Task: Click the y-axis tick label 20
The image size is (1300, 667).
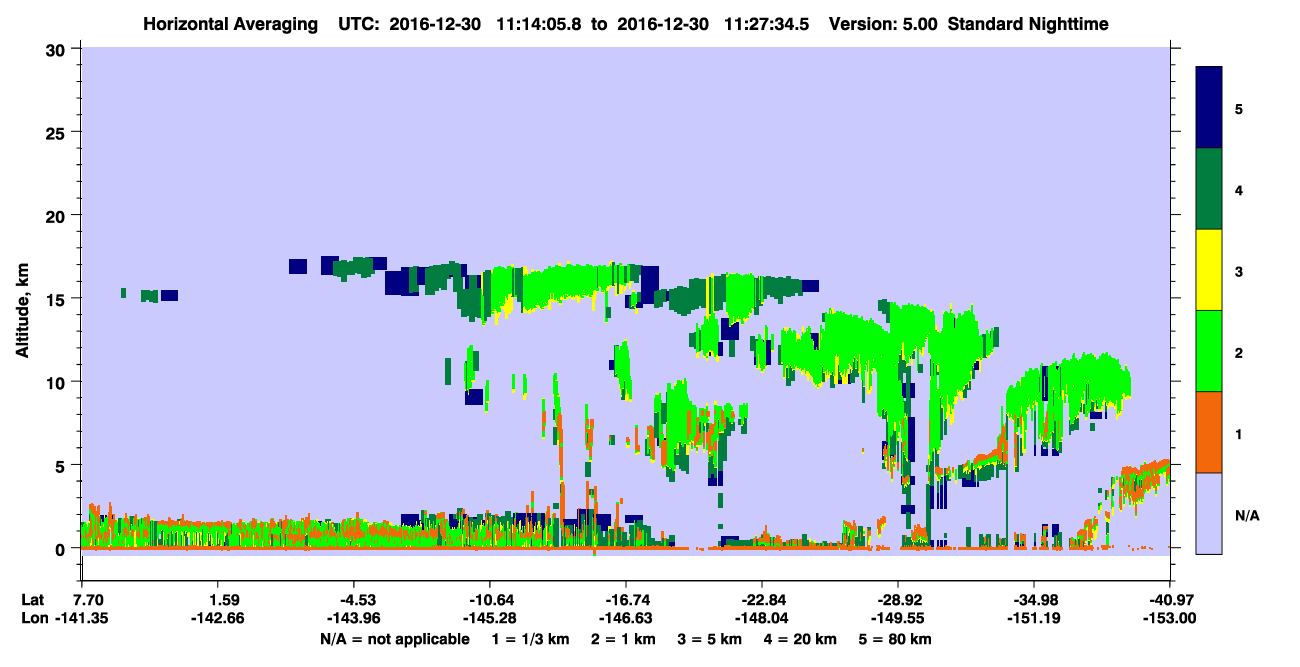Action: [x=58, y=215]
